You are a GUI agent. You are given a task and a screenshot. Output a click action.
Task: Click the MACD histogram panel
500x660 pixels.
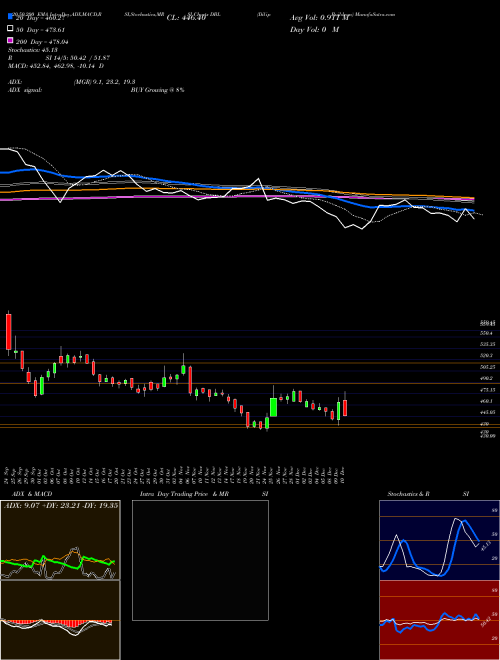click(60, 620)
